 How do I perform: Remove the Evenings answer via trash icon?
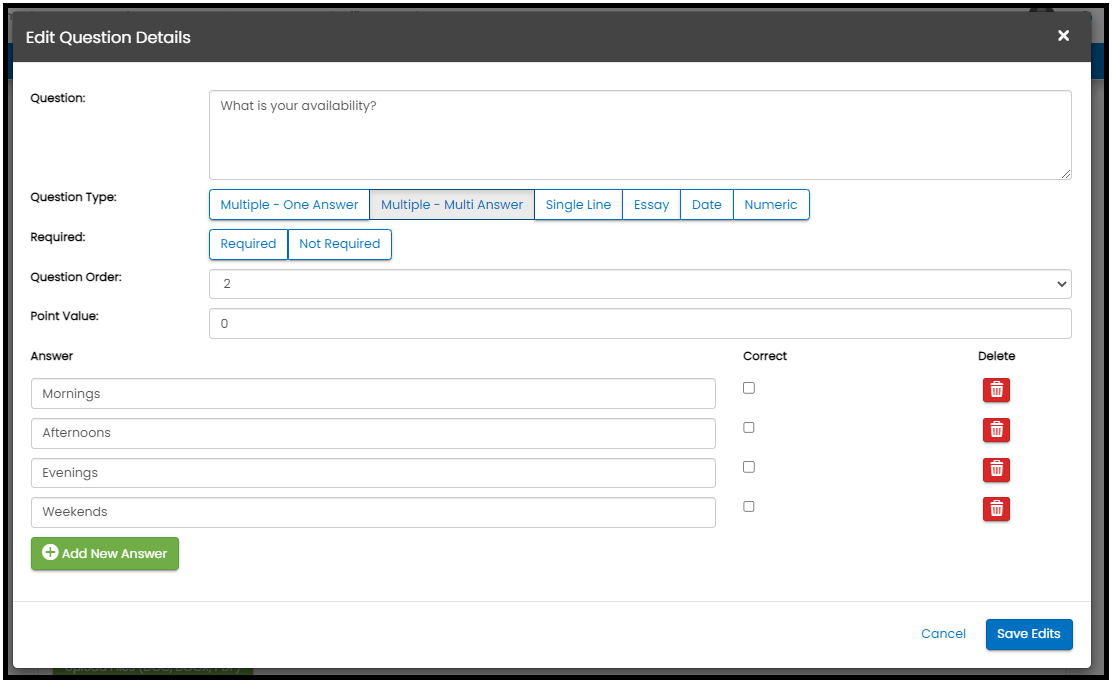(996, 469)
